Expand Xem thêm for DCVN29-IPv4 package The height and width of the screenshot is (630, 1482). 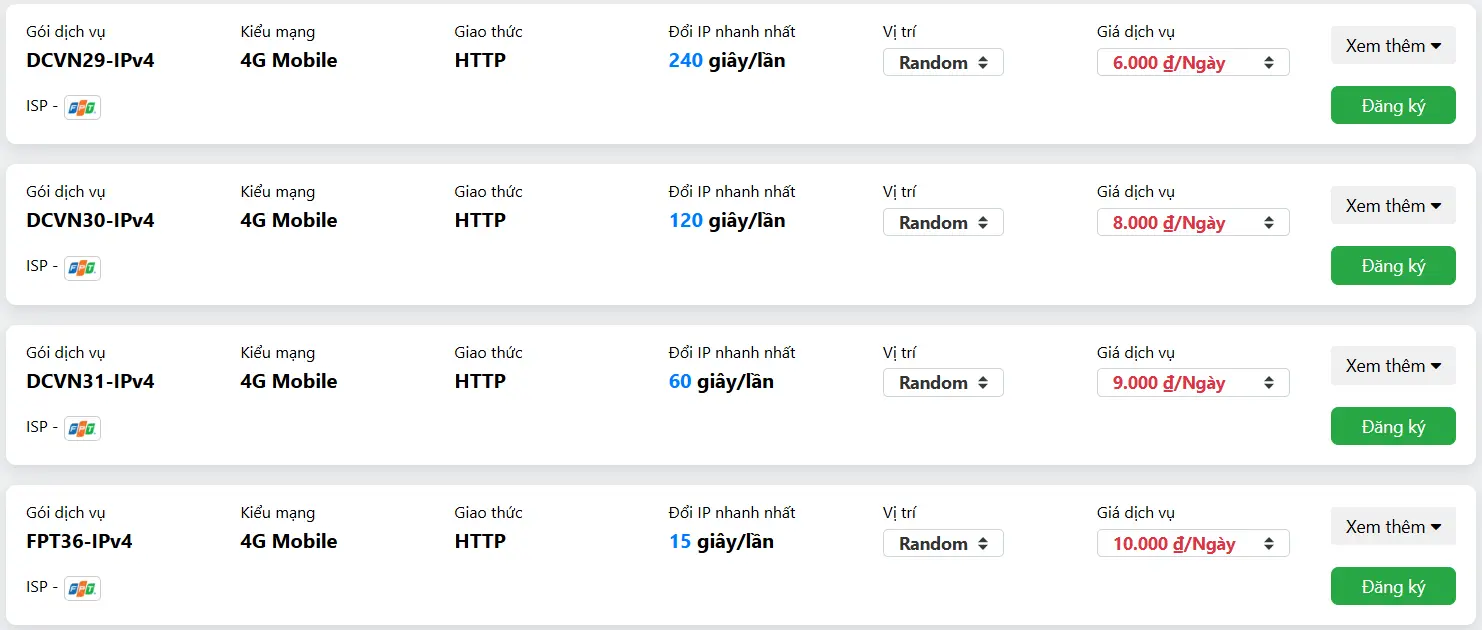pyautogui.click(x=1392, y=45)
